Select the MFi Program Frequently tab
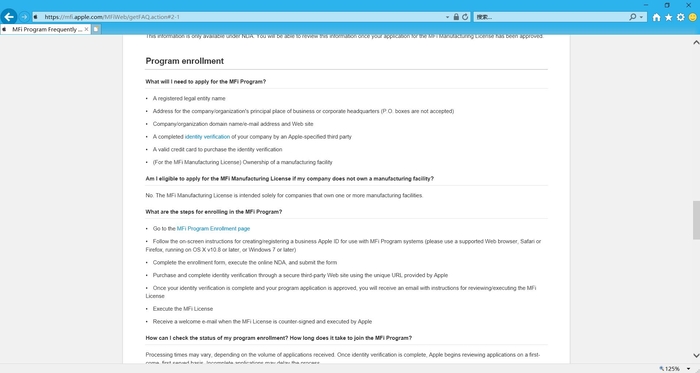Viewport: 700px width, 373px height. (43, 29)
